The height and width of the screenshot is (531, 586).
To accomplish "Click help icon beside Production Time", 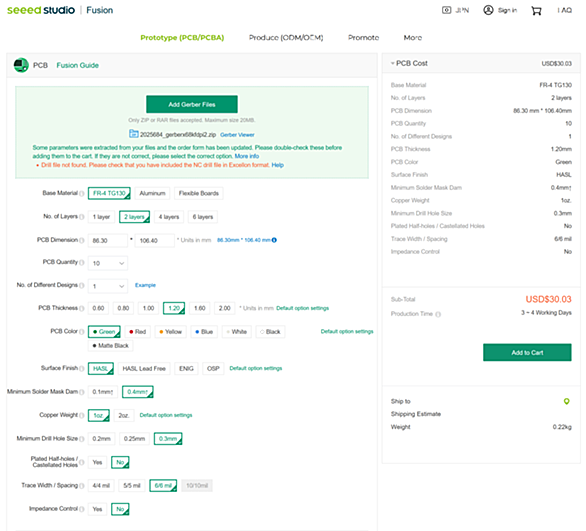I will coord(438,314).
